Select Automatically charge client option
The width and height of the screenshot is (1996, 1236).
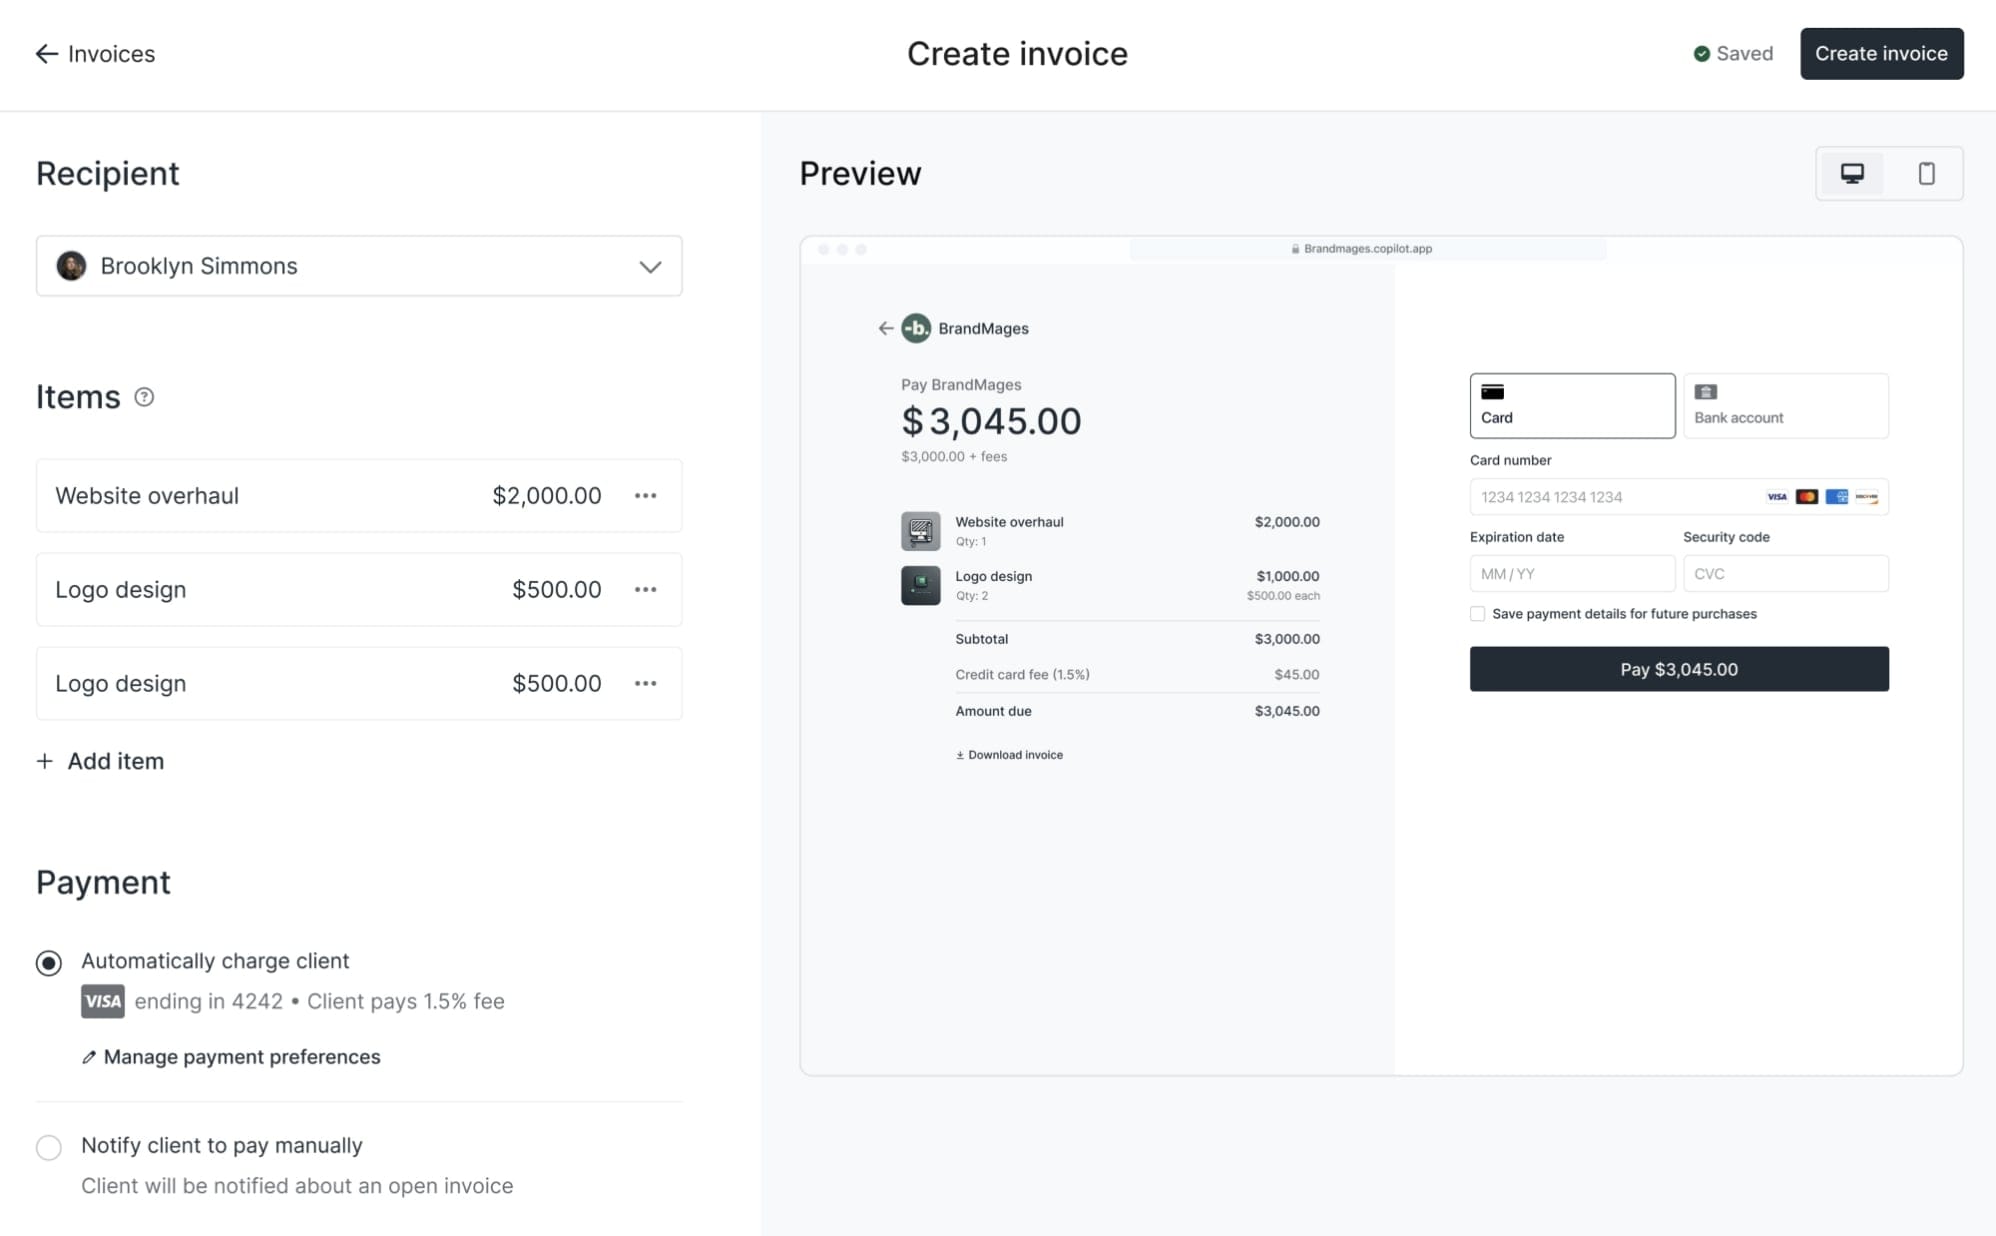click(48, 962)
